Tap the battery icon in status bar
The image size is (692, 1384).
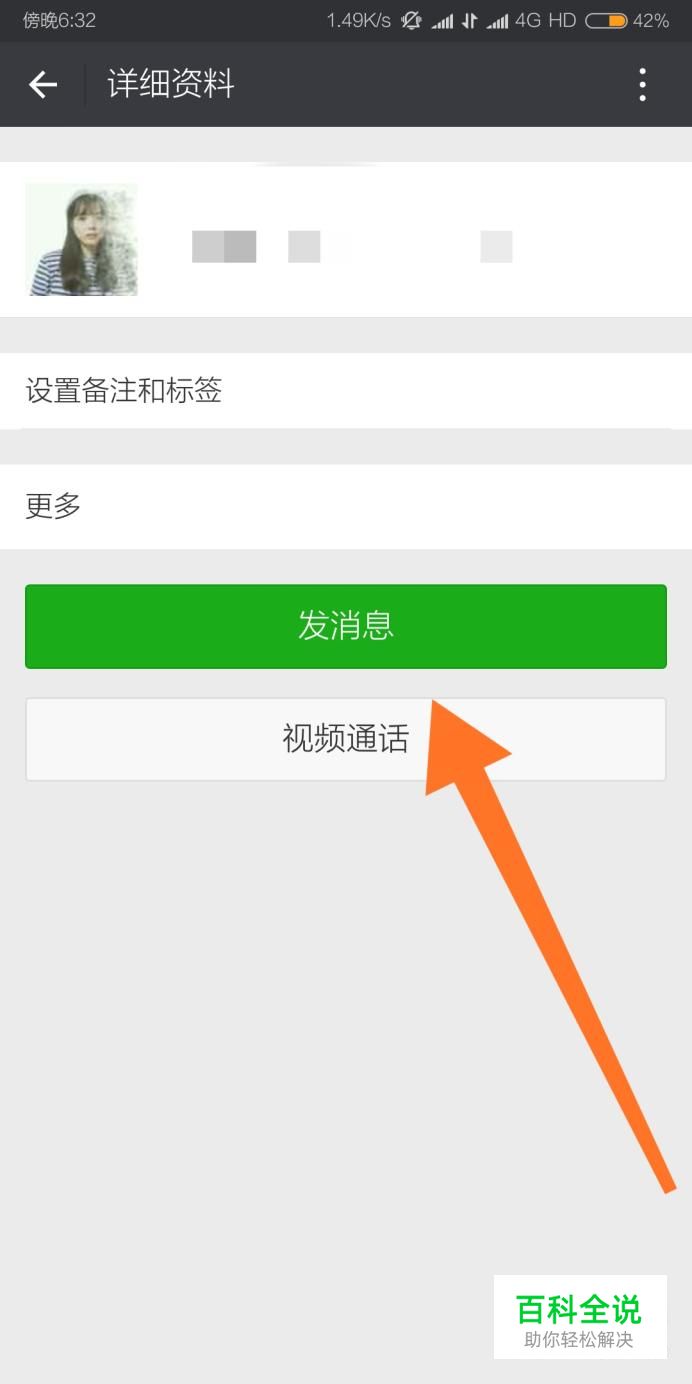coord(606,20)
